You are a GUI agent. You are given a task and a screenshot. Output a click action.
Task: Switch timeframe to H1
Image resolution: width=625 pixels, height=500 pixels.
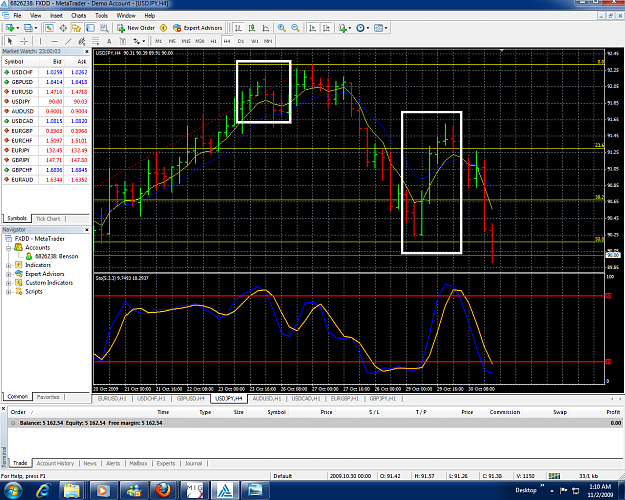(x=214, y=41)
